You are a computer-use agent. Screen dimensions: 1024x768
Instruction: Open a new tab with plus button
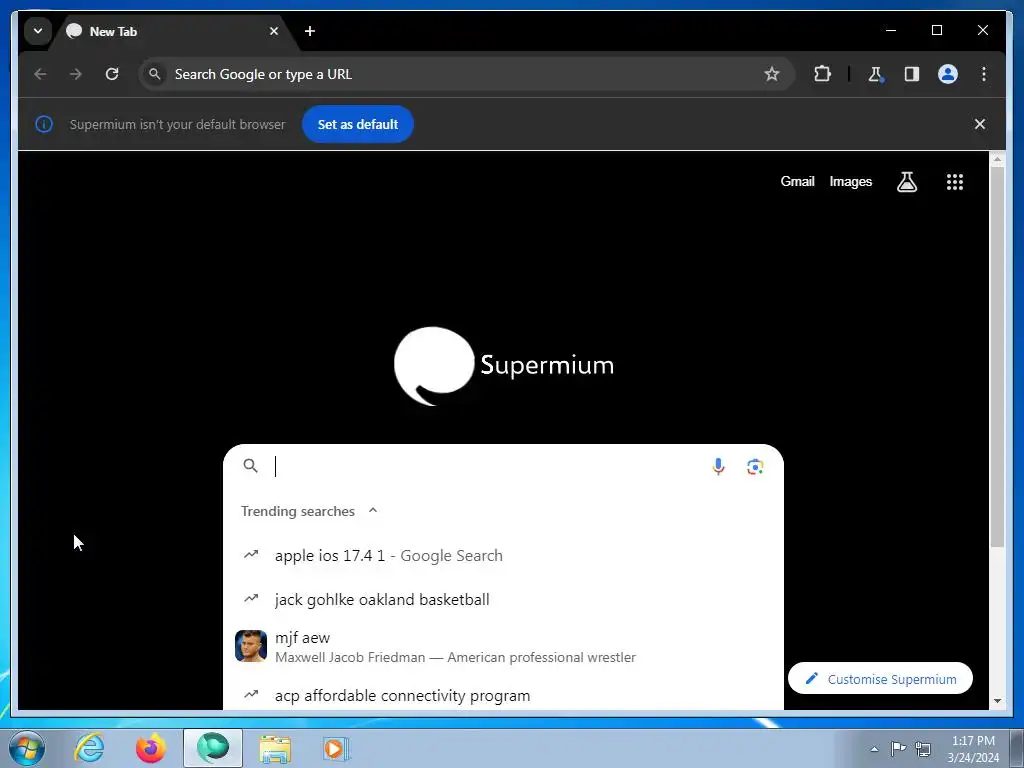[310, 31]
